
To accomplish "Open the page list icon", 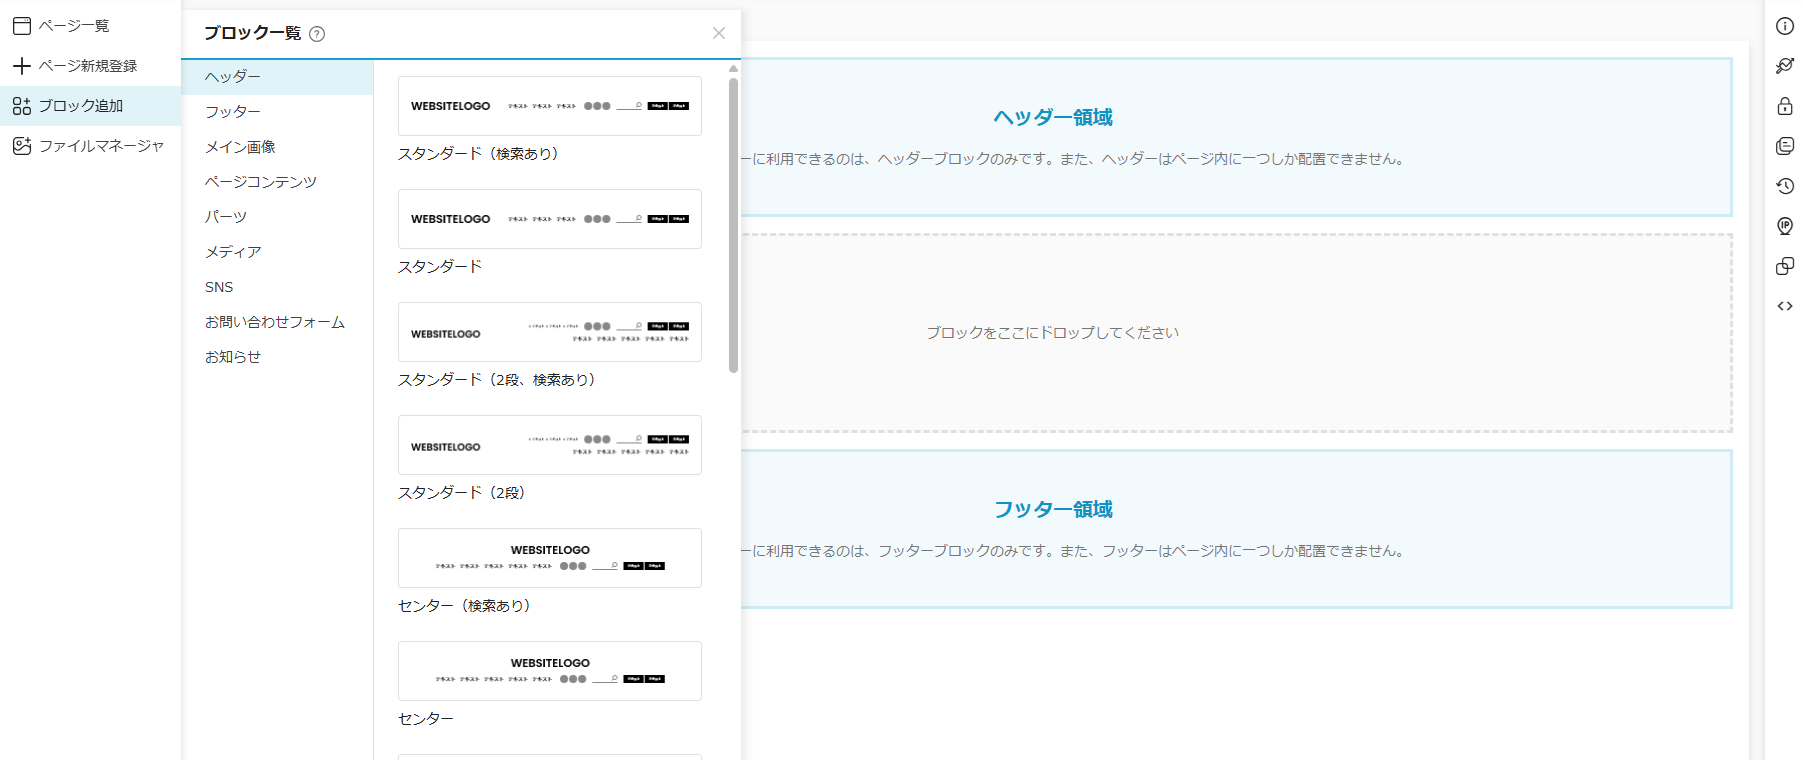I will pos(22,26).
